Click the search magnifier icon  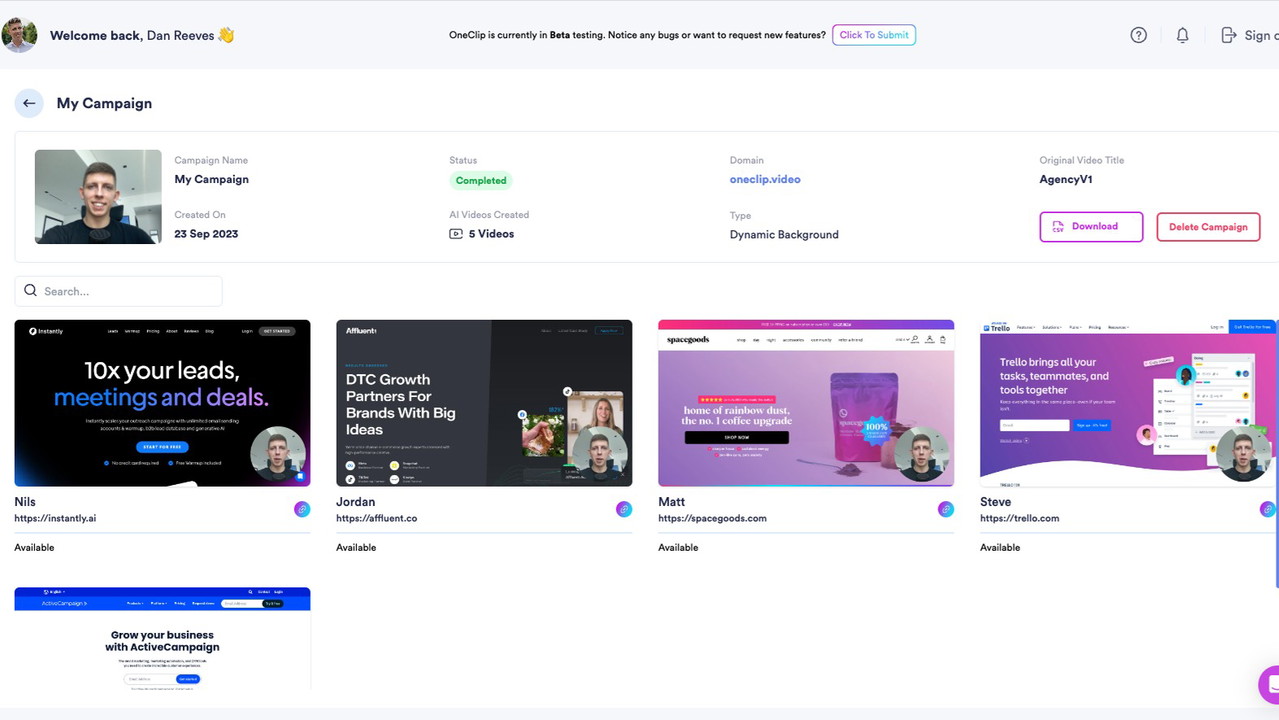(x=31, y=291)
